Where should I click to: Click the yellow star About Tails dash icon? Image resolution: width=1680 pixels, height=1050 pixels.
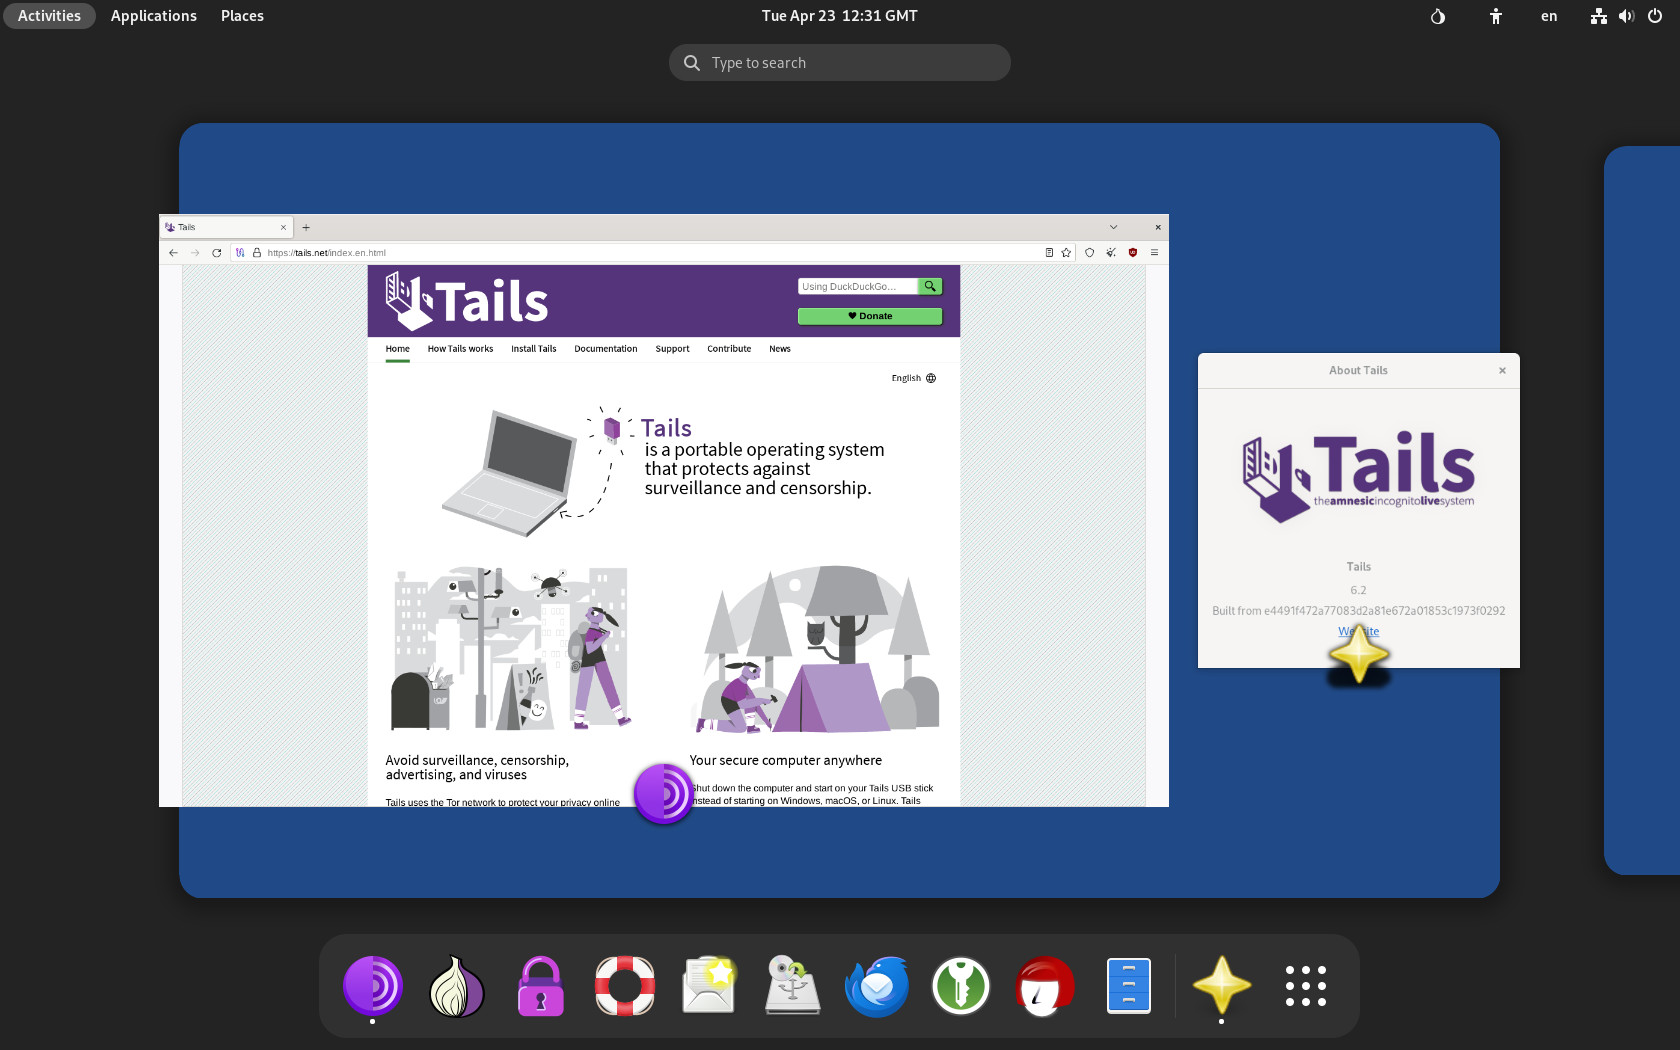pos(1221,986)
